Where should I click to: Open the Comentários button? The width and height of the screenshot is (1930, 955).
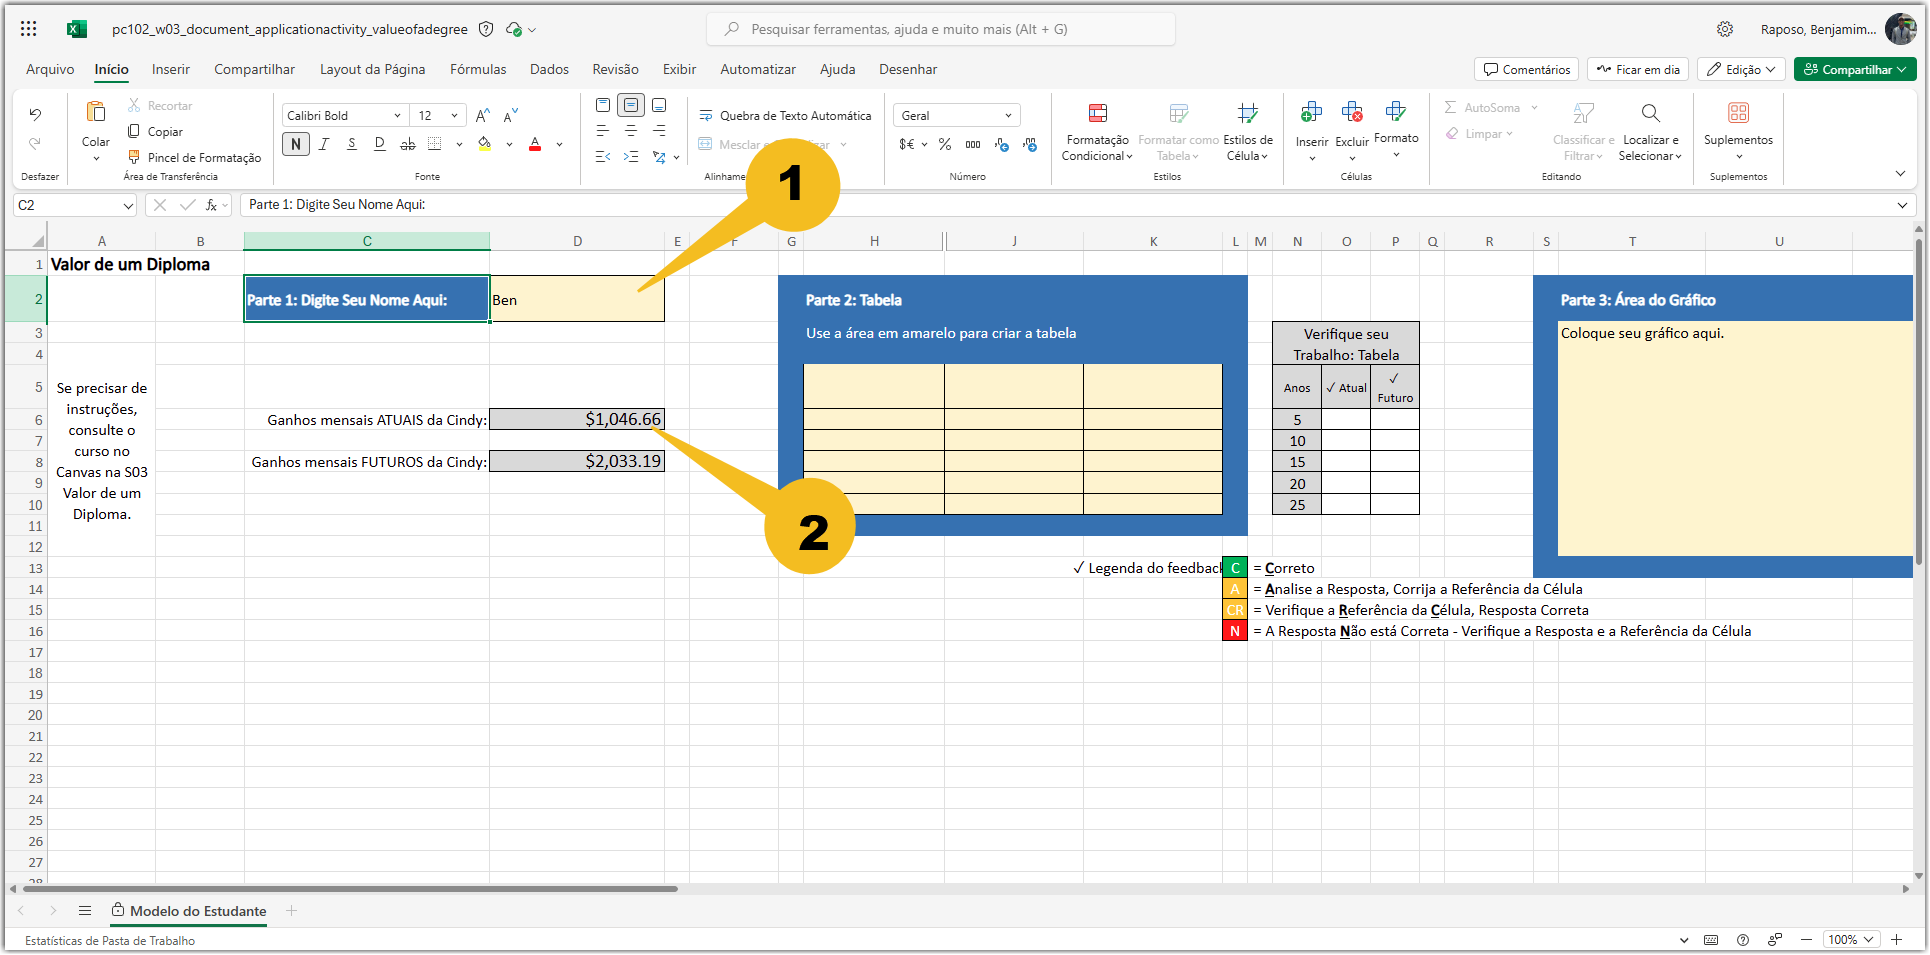[x=1526, y=70]
